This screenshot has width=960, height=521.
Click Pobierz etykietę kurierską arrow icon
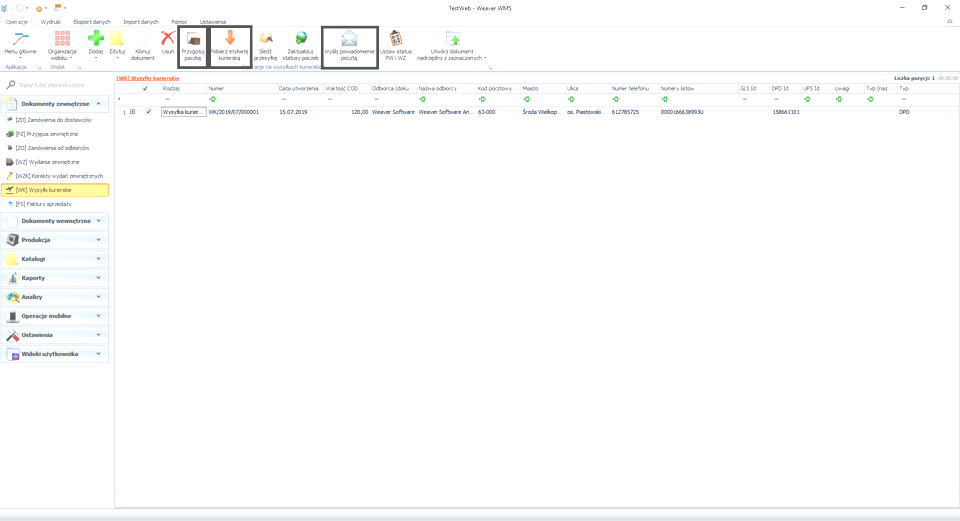pyautogui.click(x=230, y=38)
